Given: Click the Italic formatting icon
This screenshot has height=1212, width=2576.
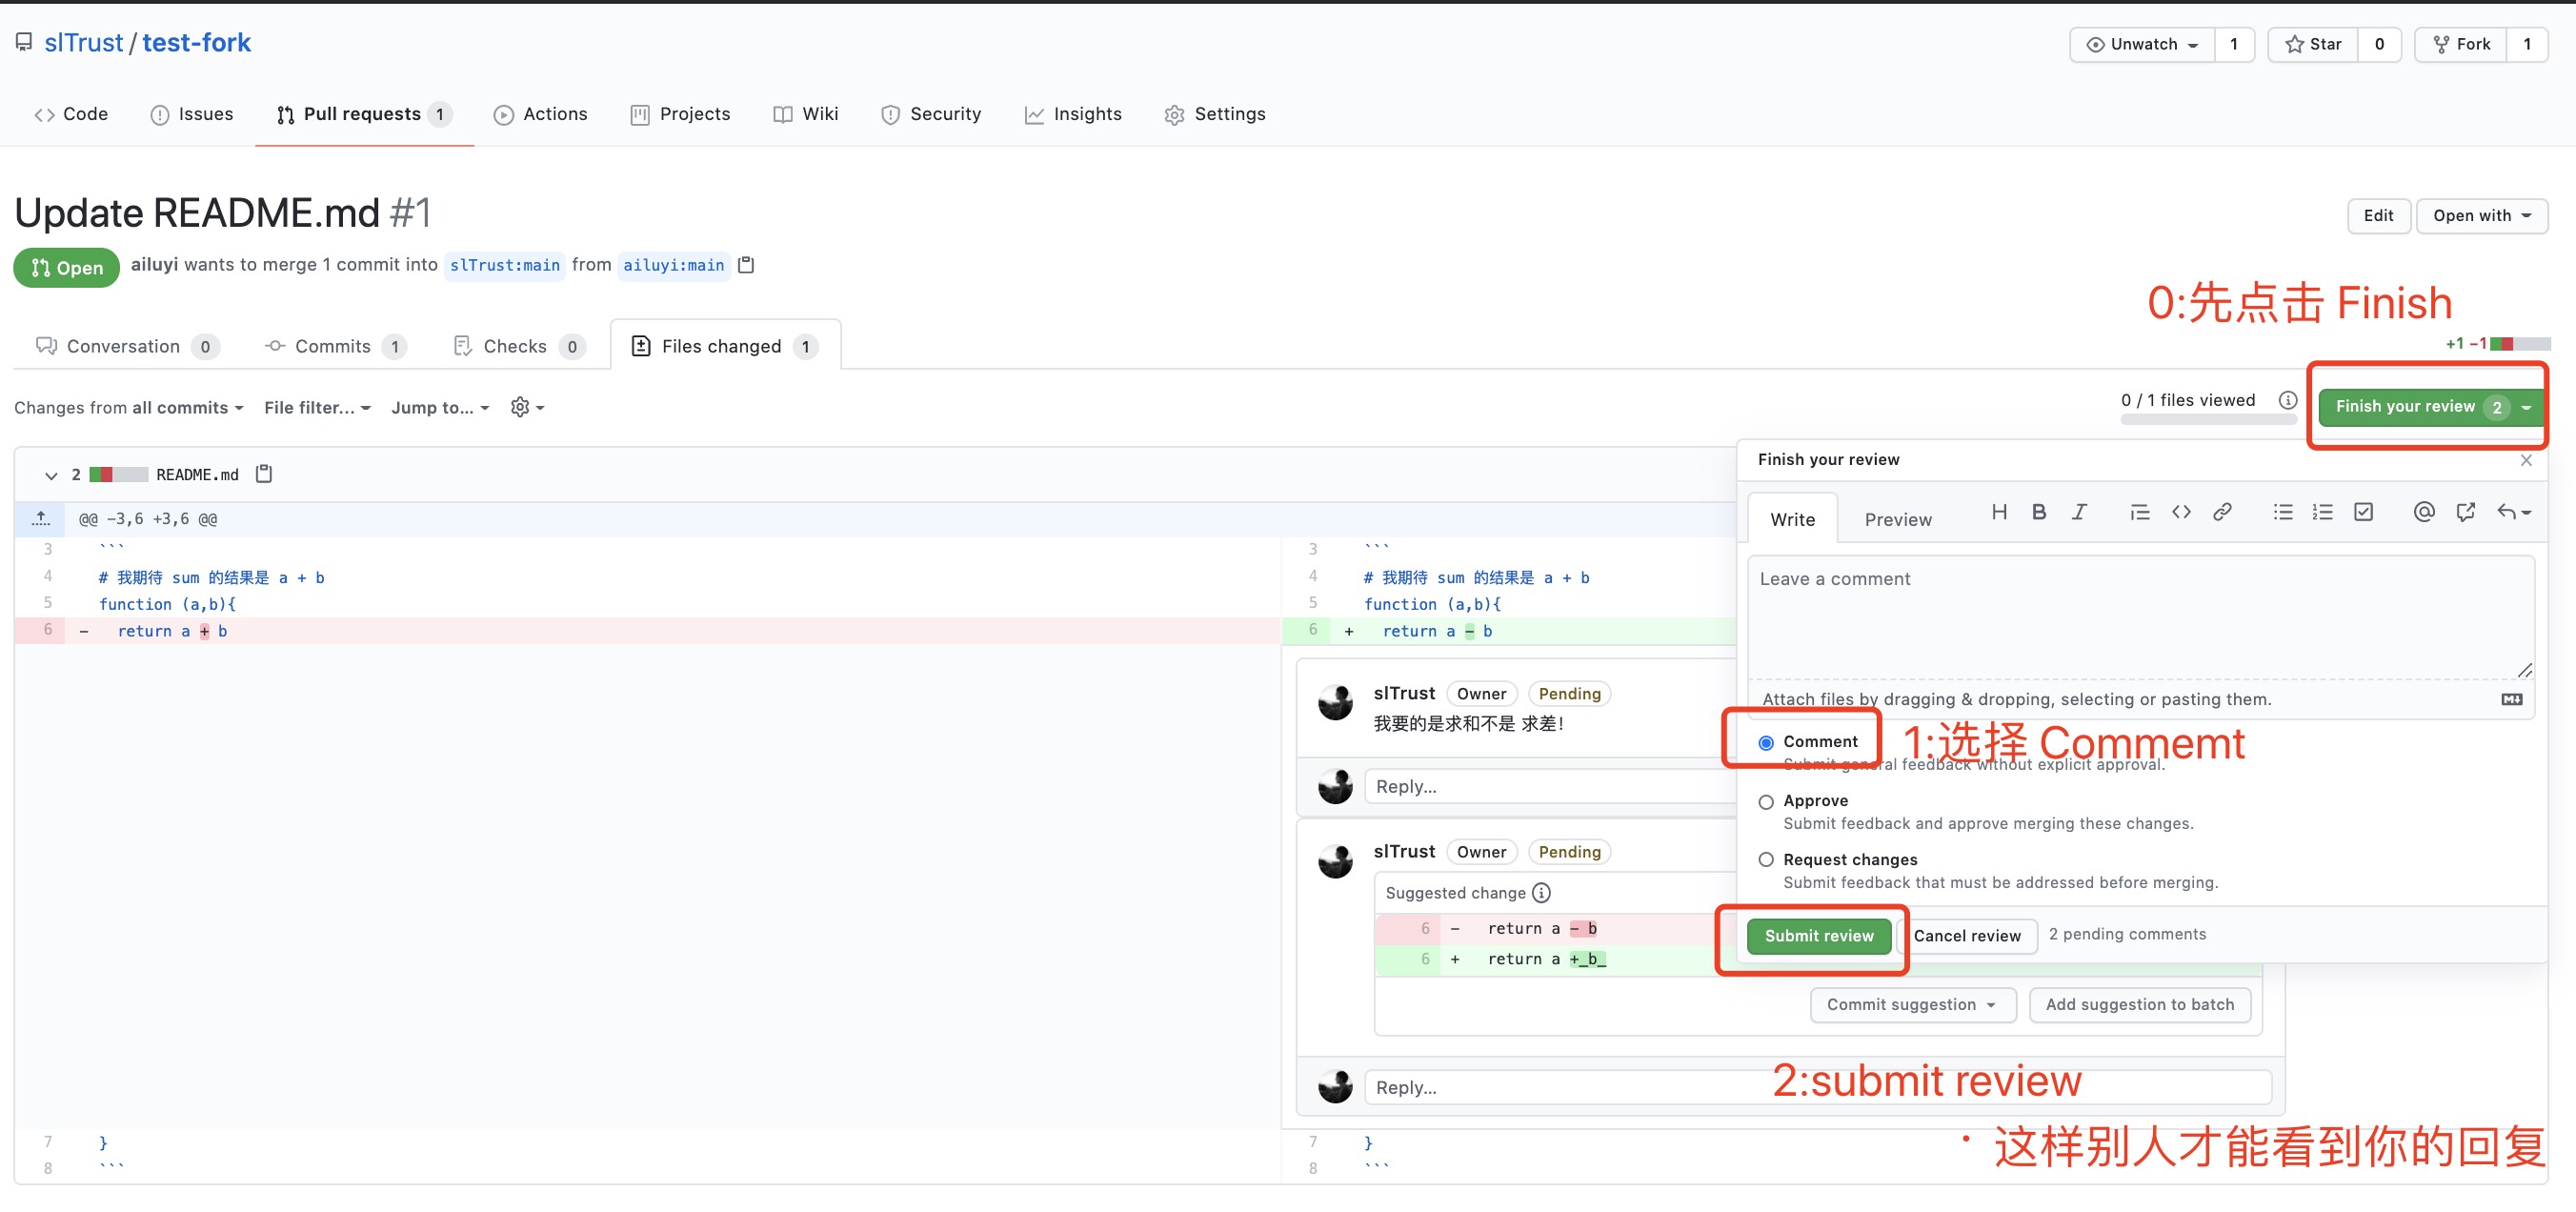Looking at the screenshot, I should pos(2078,512).
